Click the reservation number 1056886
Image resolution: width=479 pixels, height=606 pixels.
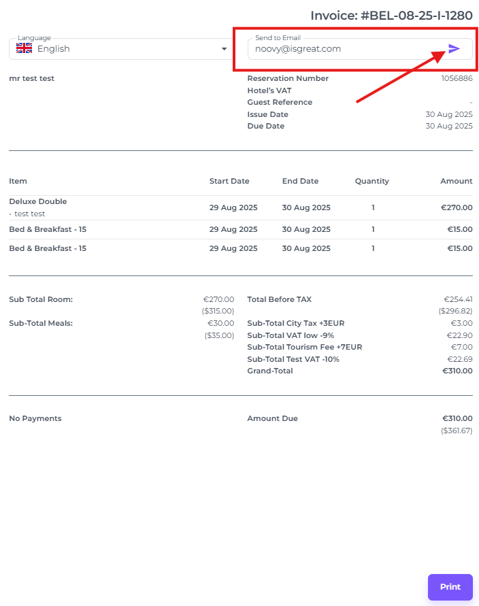point(457,78)
